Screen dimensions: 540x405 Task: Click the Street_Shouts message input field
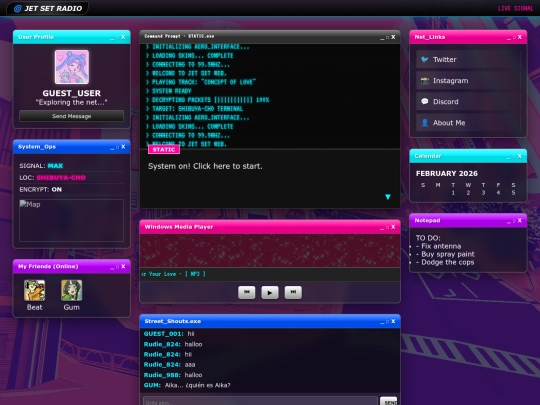260,402
